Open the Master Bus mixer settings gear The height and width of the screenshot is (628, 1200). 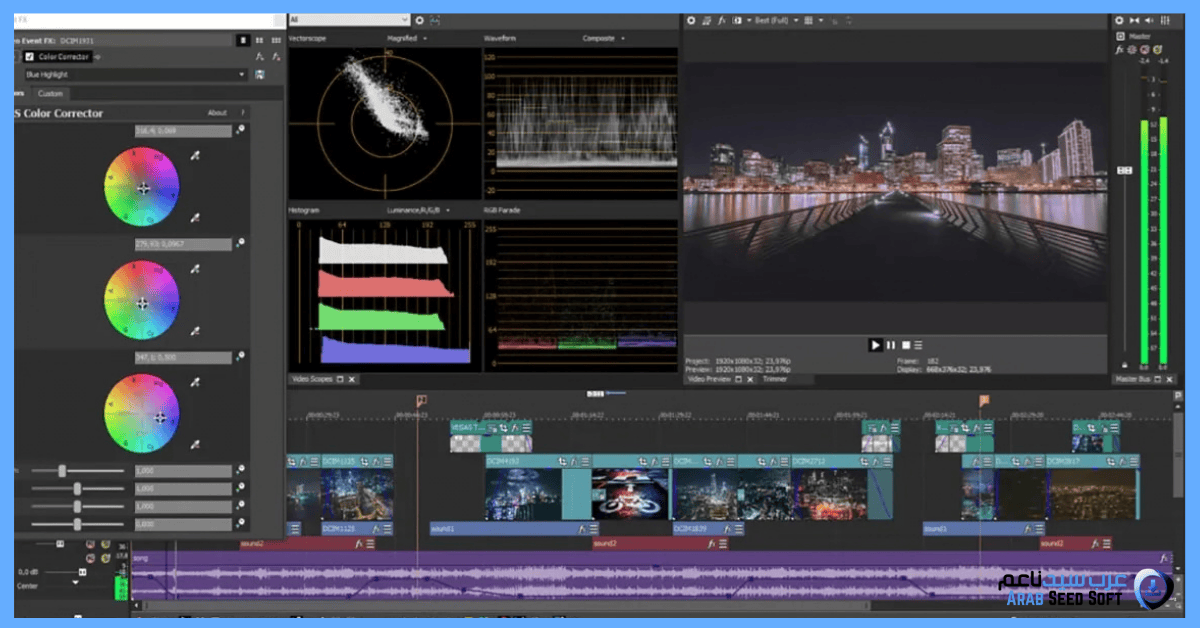pos(1120,20)
